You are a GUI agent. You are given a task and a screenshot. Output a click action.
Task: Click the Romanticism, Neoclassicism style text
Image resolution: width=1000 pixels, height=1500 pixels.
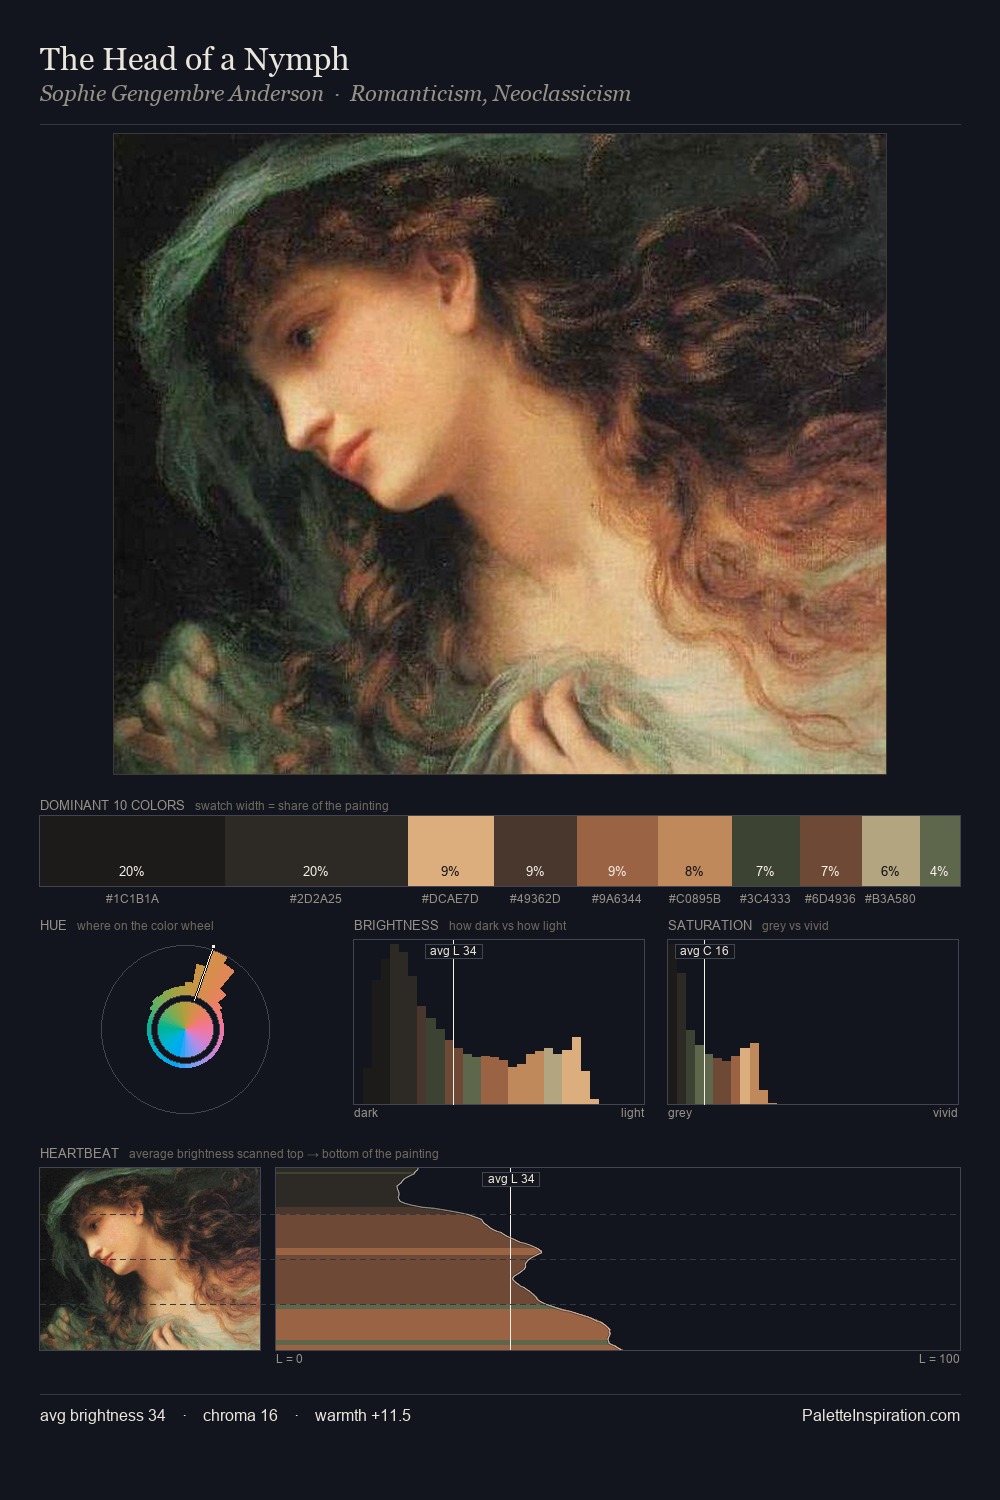pyautogui.click(x=490, y=94)
